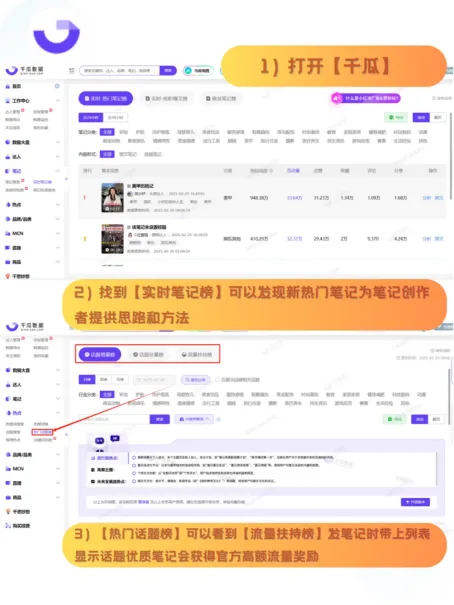Viewport: 454px width, 605px height.
Task: Switch to 实时-热门笔记榜 tab
Action: click(x=106, y=98)
